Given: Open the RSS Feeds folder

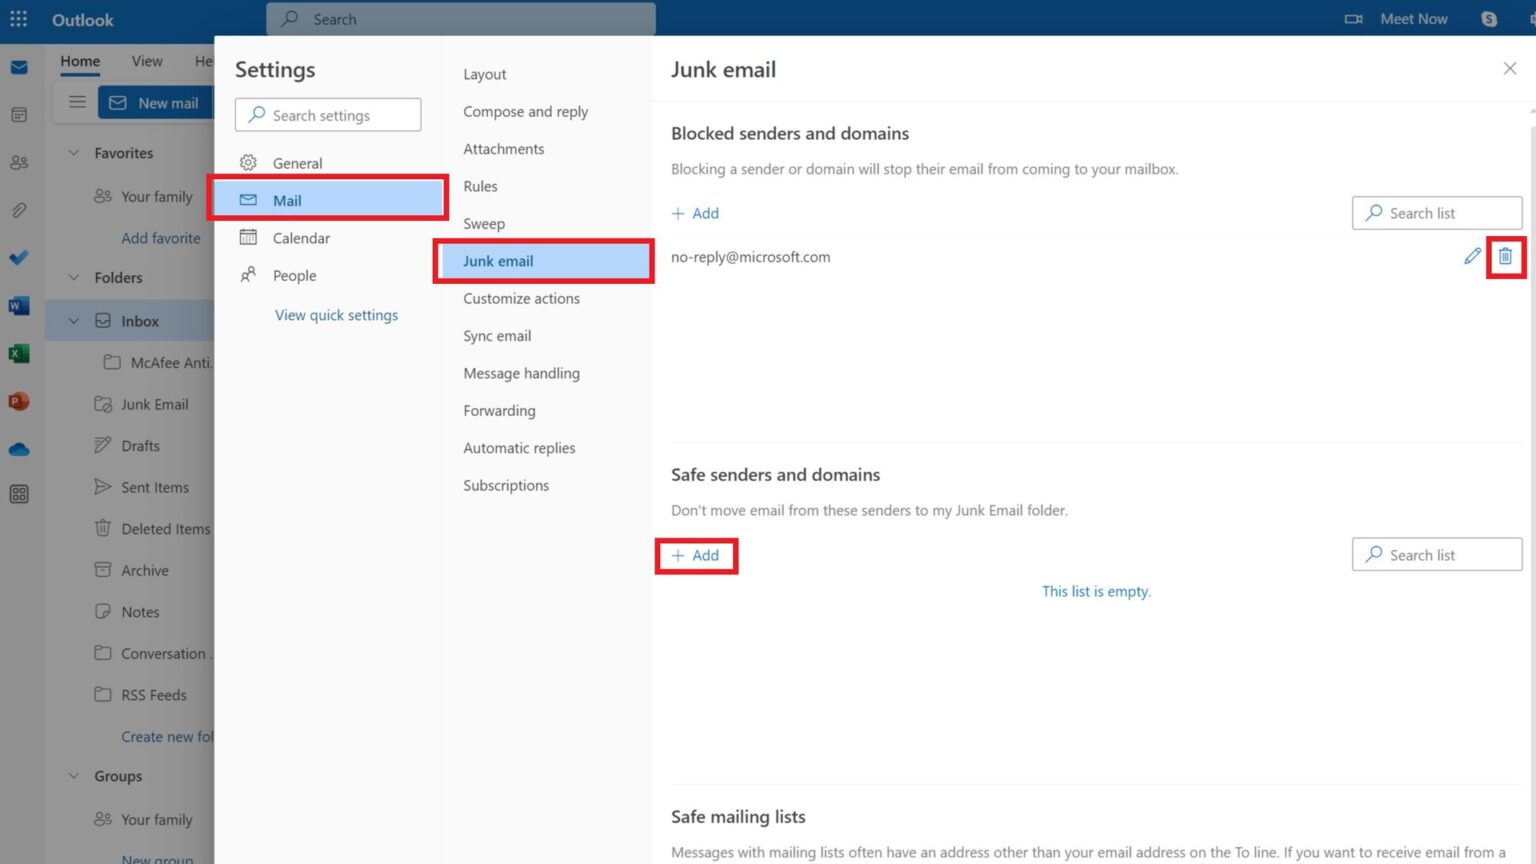Looking at the screenshot, I should click(x=141, y=695).
